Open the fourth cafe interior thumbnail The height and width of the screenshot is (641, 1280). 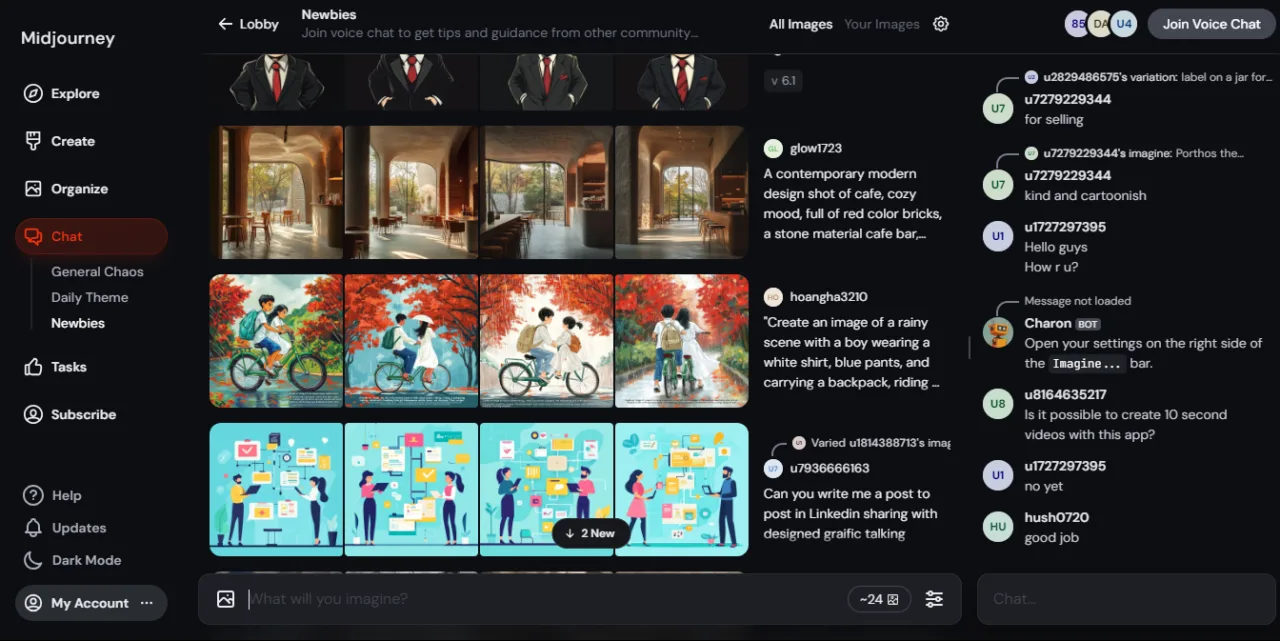coord(681,193)
